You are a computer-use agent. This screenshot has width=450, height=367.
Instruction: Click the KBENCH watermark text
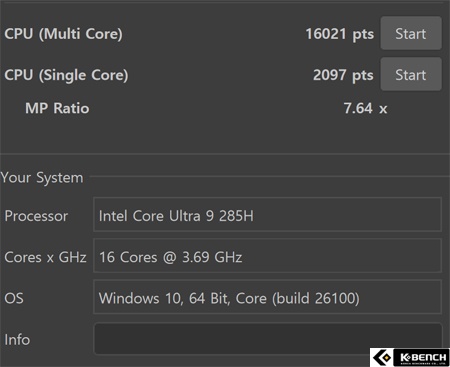coord(423,358)
